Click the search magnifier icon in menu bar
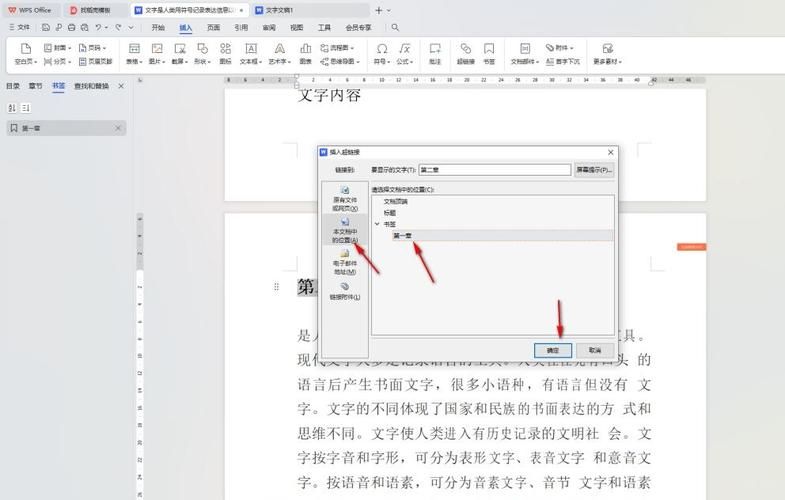Image resolution: width=785 pixels, height=500 pixels. tap(395, 28)
